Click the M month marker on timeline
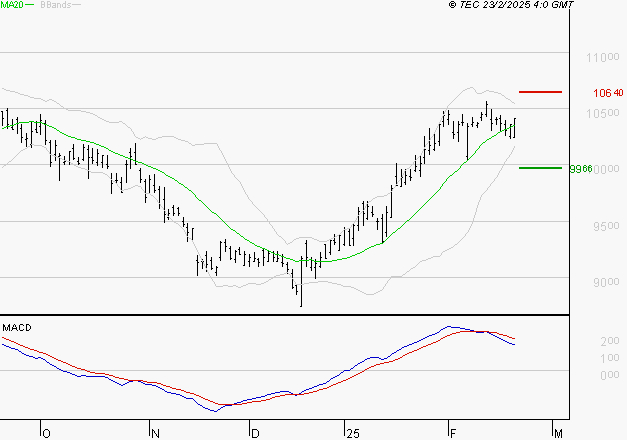Image resolution: width=627 pixels, height=440 pixels. click(x=558, y=433)
